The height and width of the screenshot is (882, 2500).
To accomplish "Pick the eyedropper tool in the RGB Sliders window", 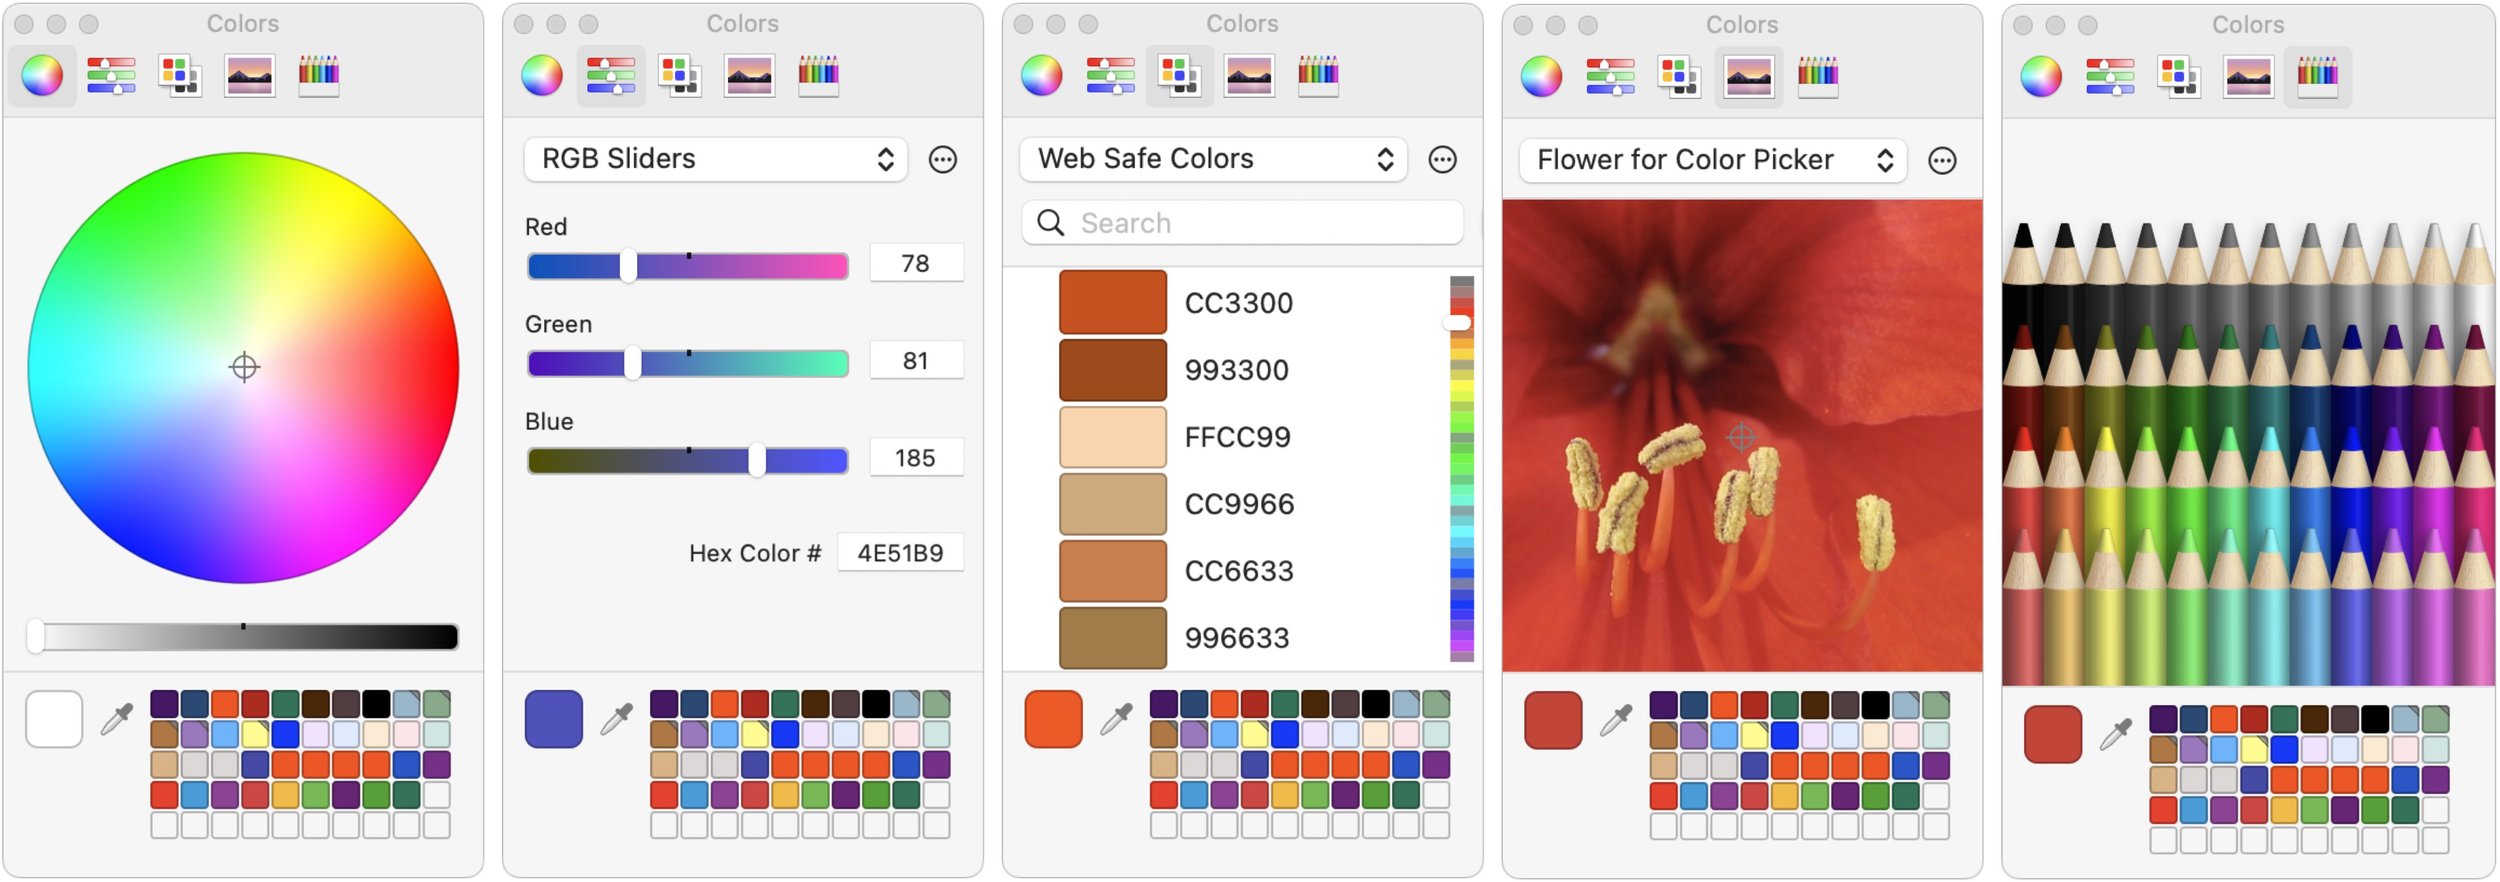I will pos(617,719).
